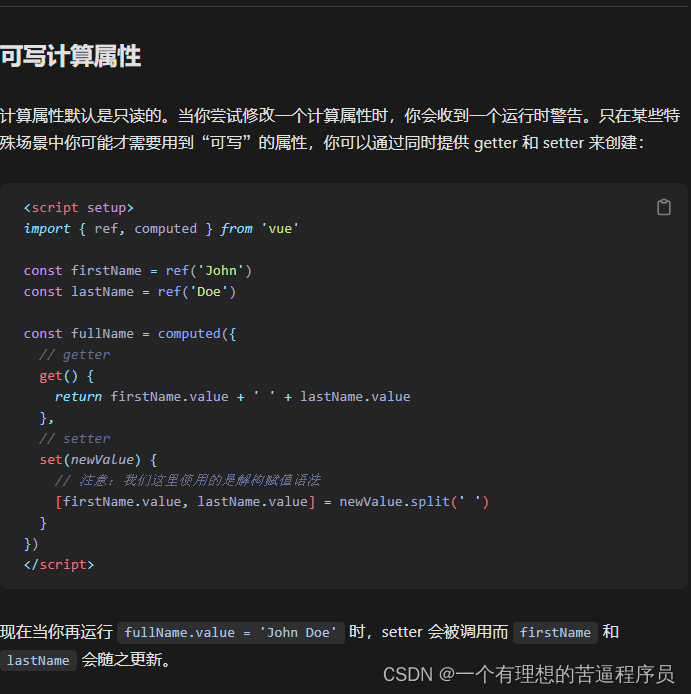Screen dimensions: 691x694
Task: Click the paragraph starting 计算属性默认是只读的
Action: [340, 129]
